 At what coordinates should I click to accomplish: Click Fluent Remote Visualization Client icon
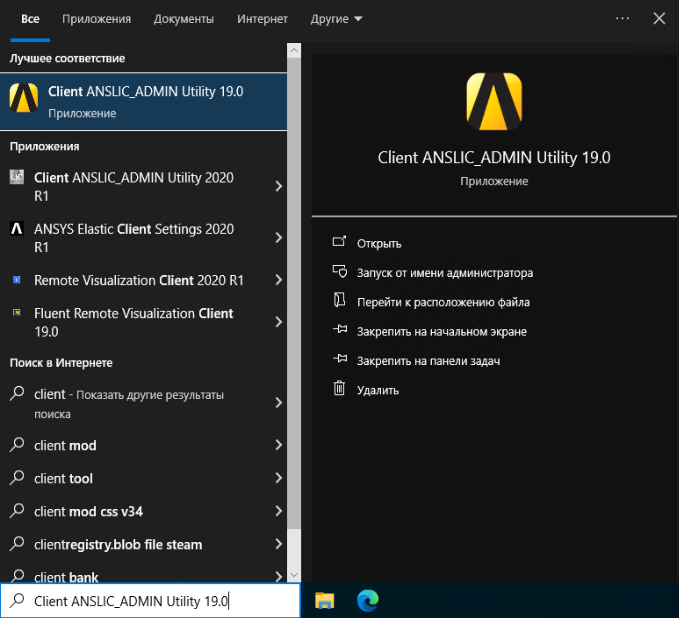pos(17,312)
